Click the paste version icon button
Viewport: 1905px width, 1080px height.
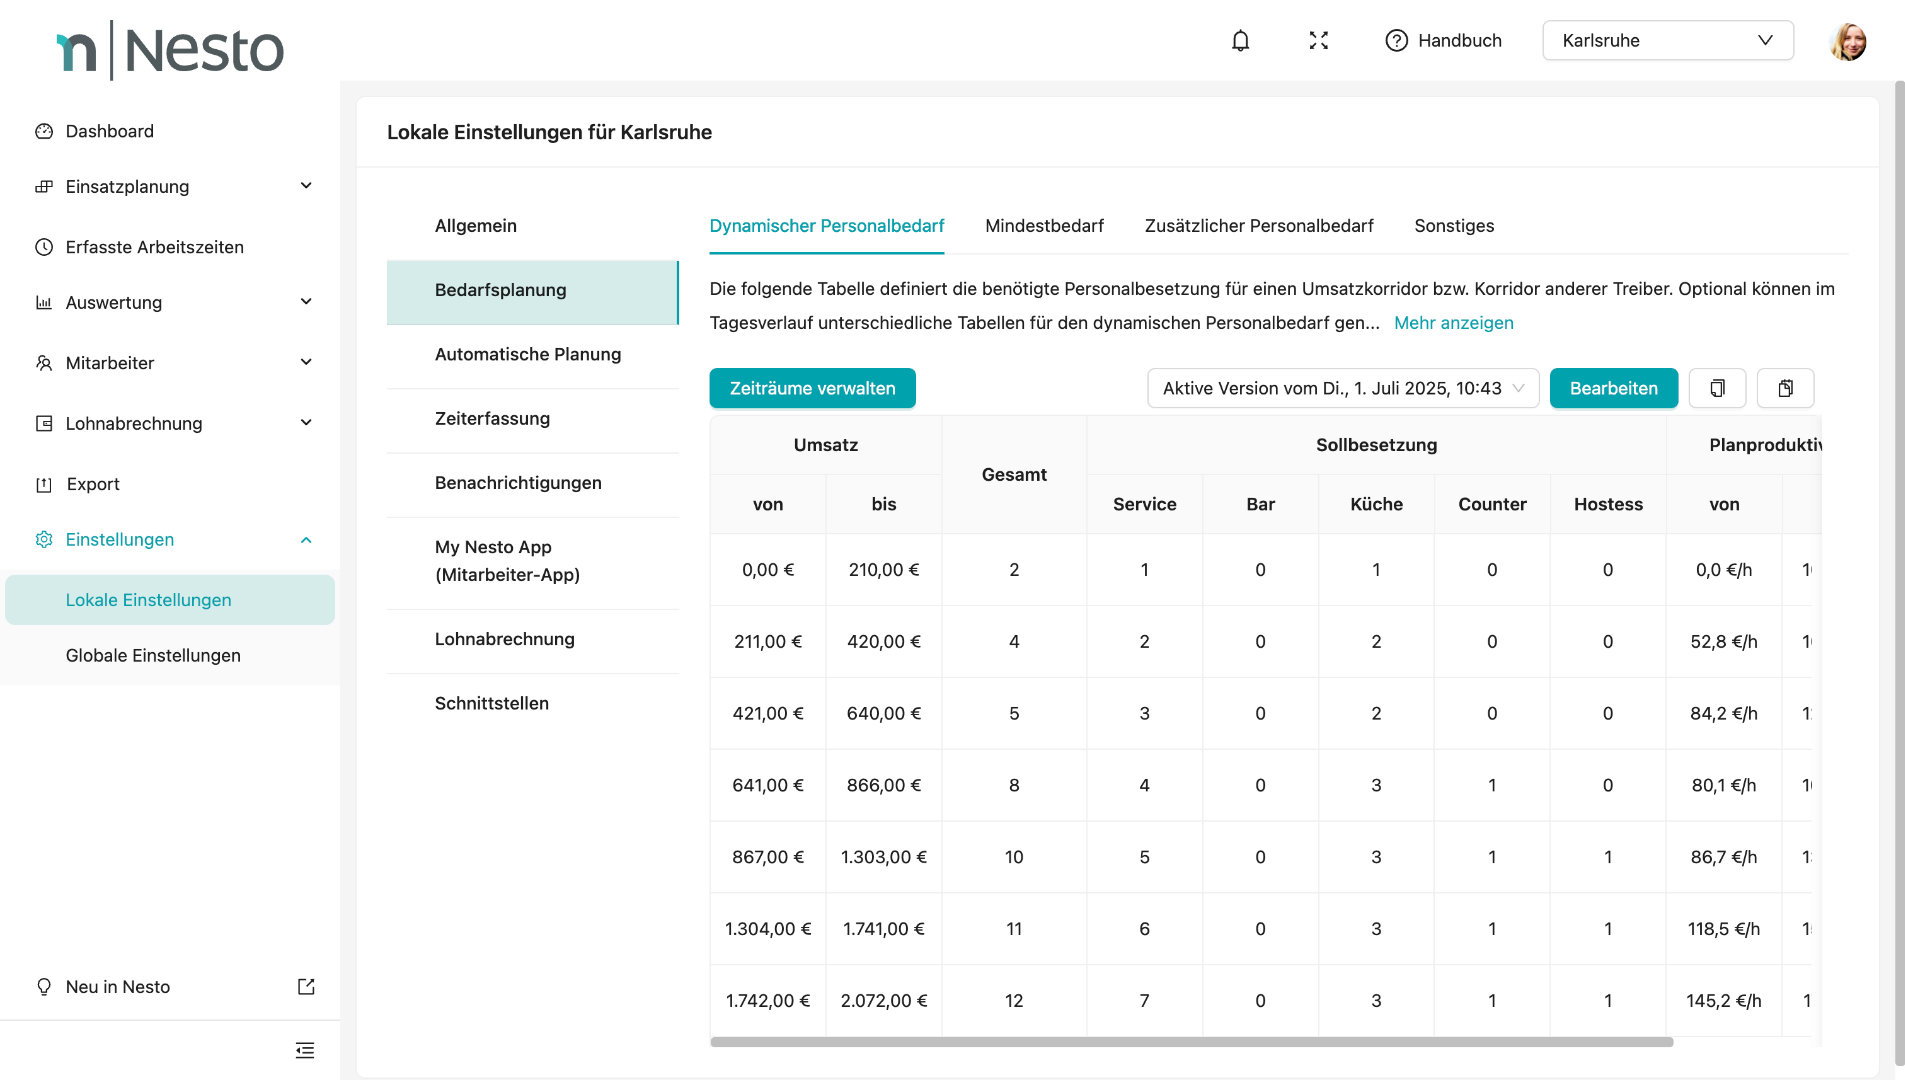point(1785,388)
